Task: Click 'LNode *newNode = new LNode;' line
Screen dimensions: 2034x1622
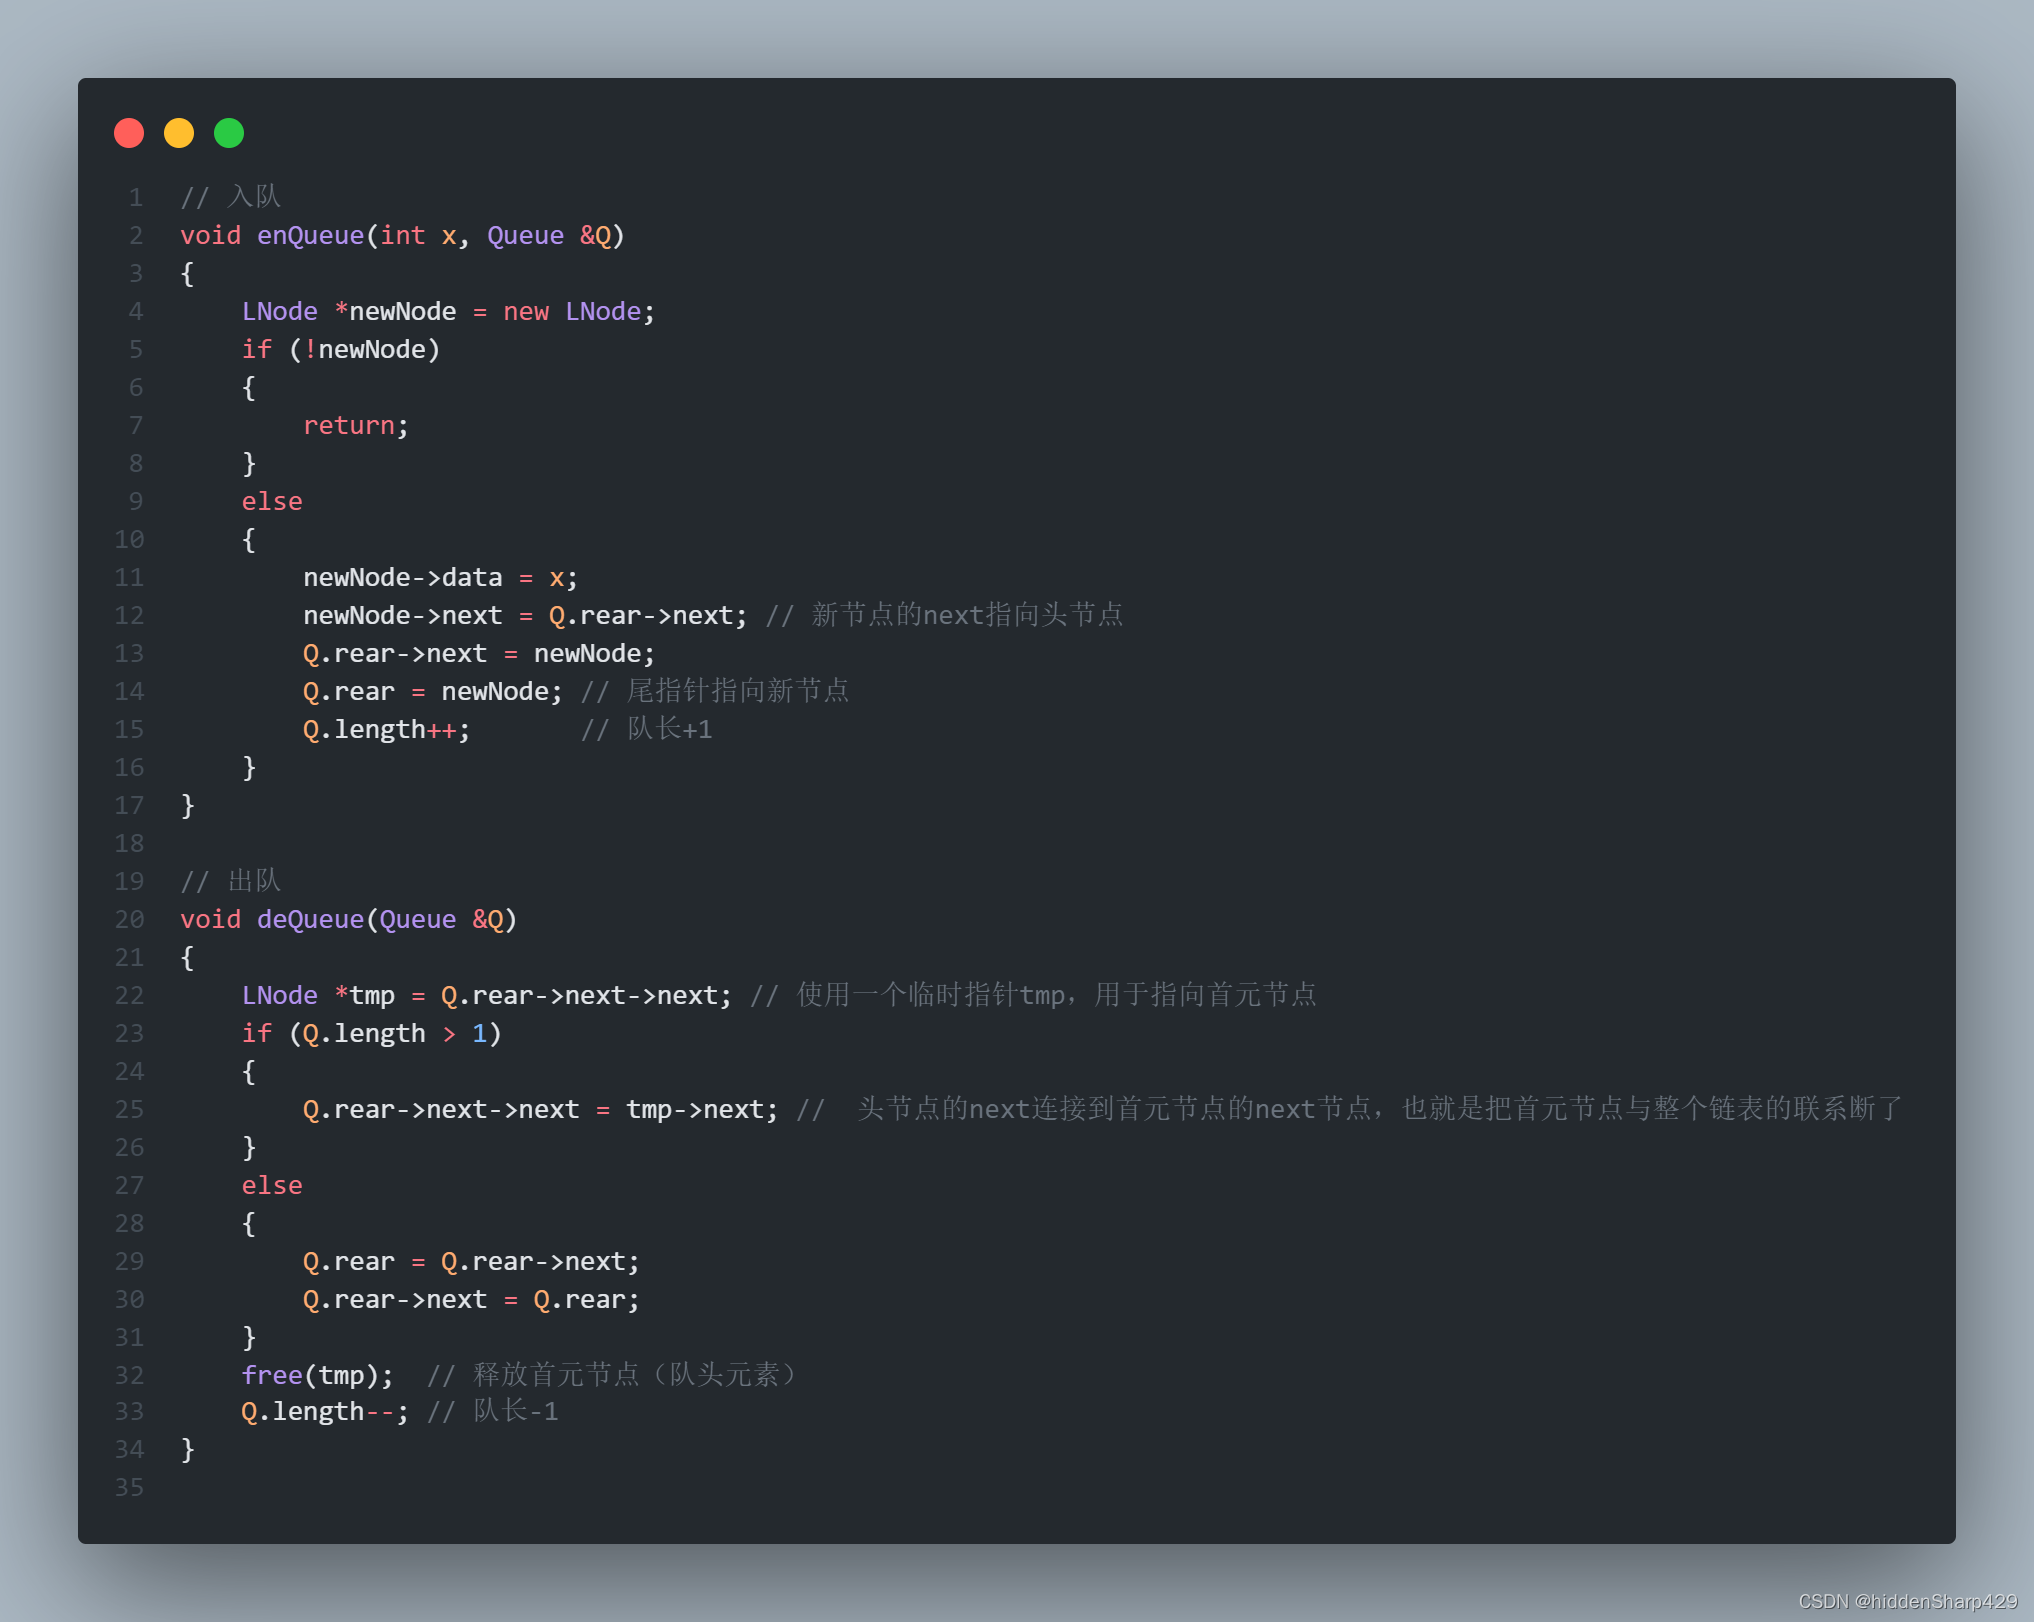Action: click(x=448, y=312)
